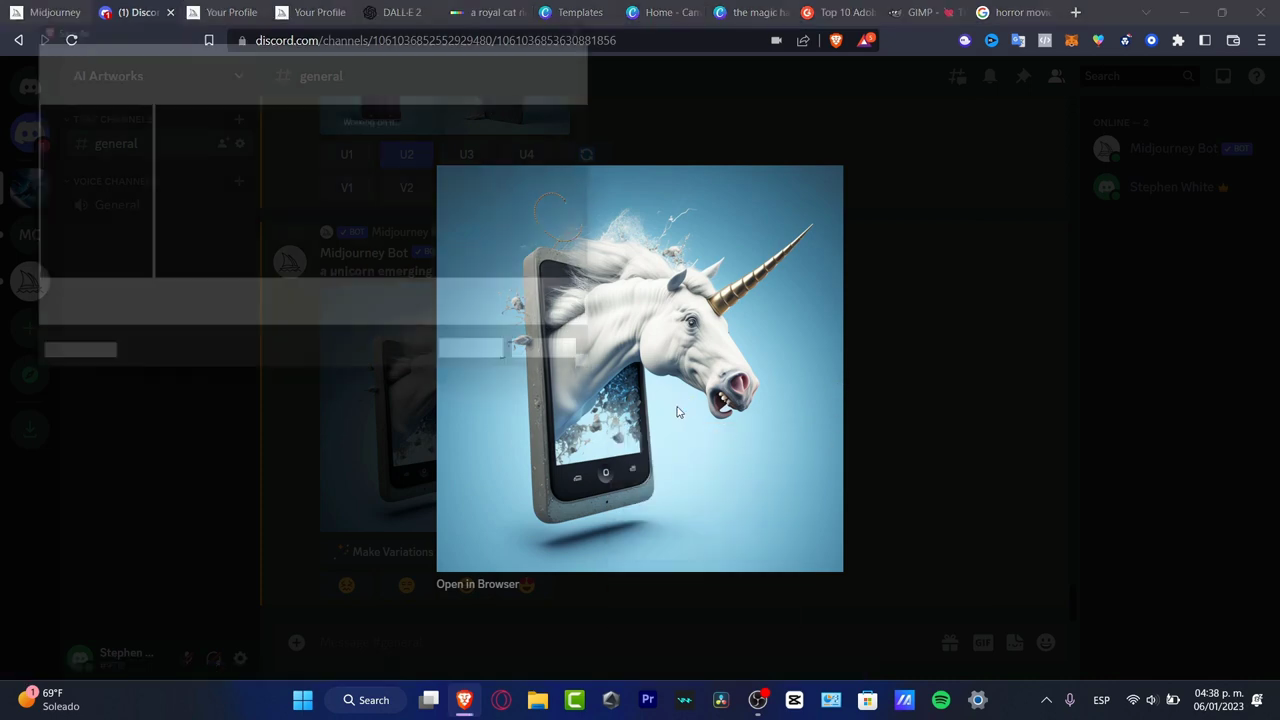Viewport: 1280px width, 720px height.
Task: Click the dimmed U2 upscale button
Action: click(x=406, y=154)
